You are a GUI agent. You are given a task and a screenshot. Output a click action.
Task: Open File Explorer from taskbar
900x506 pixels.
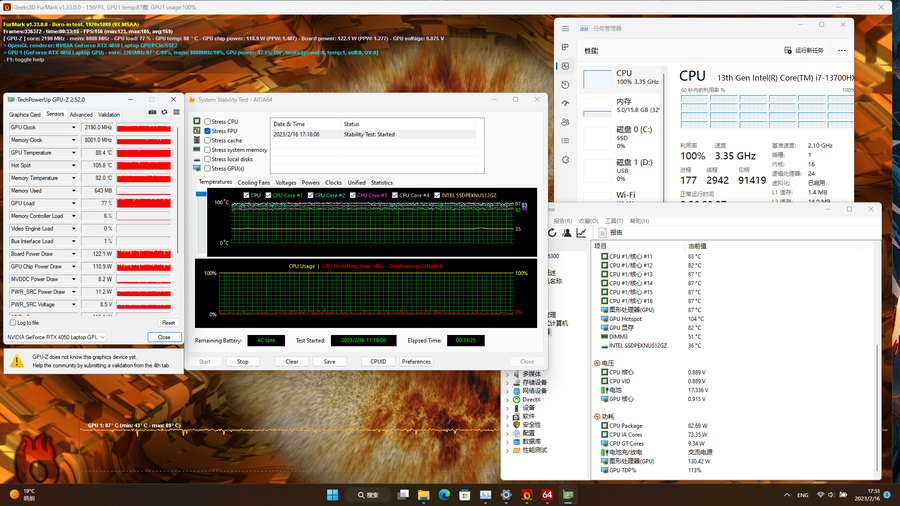(x=424, y=495)
